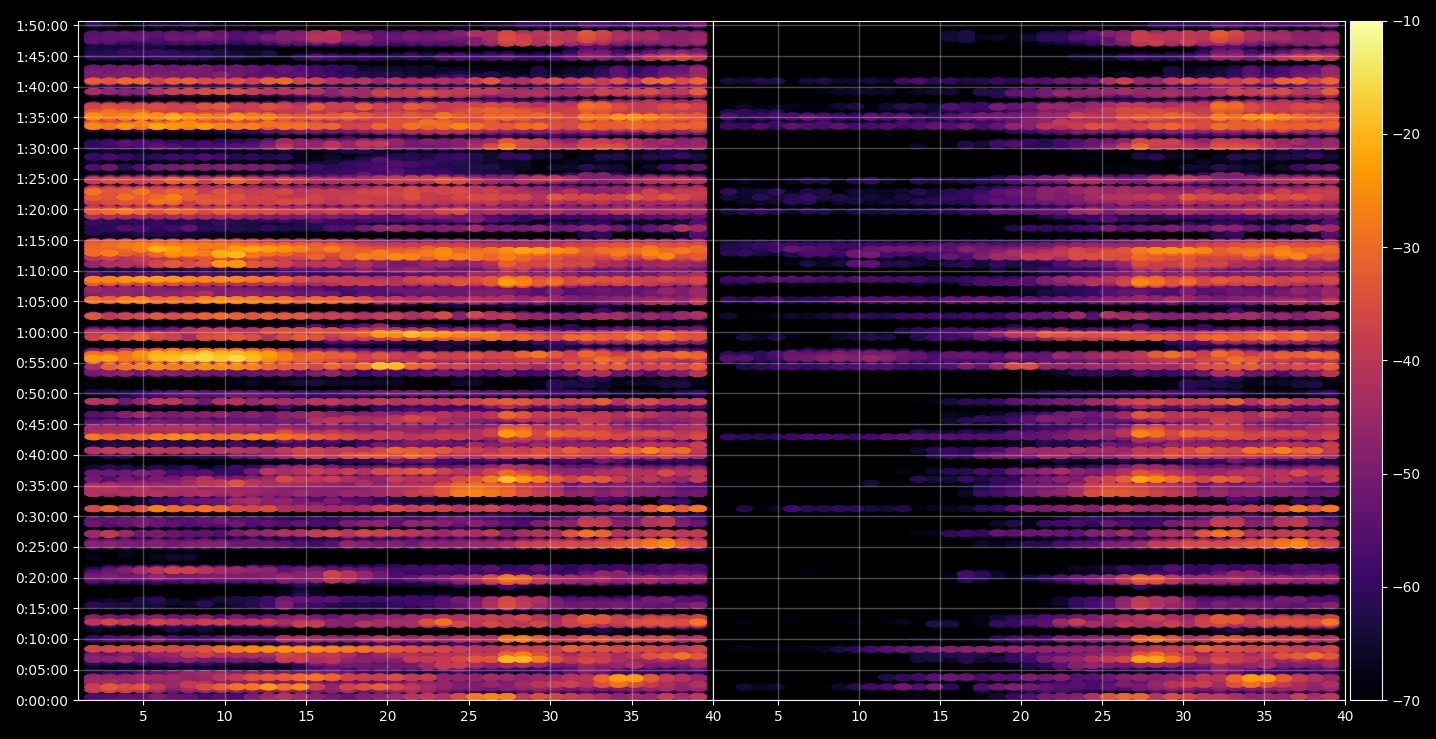
Task: Click the 1:35:00 time axis label
Action: coord(43,118)
